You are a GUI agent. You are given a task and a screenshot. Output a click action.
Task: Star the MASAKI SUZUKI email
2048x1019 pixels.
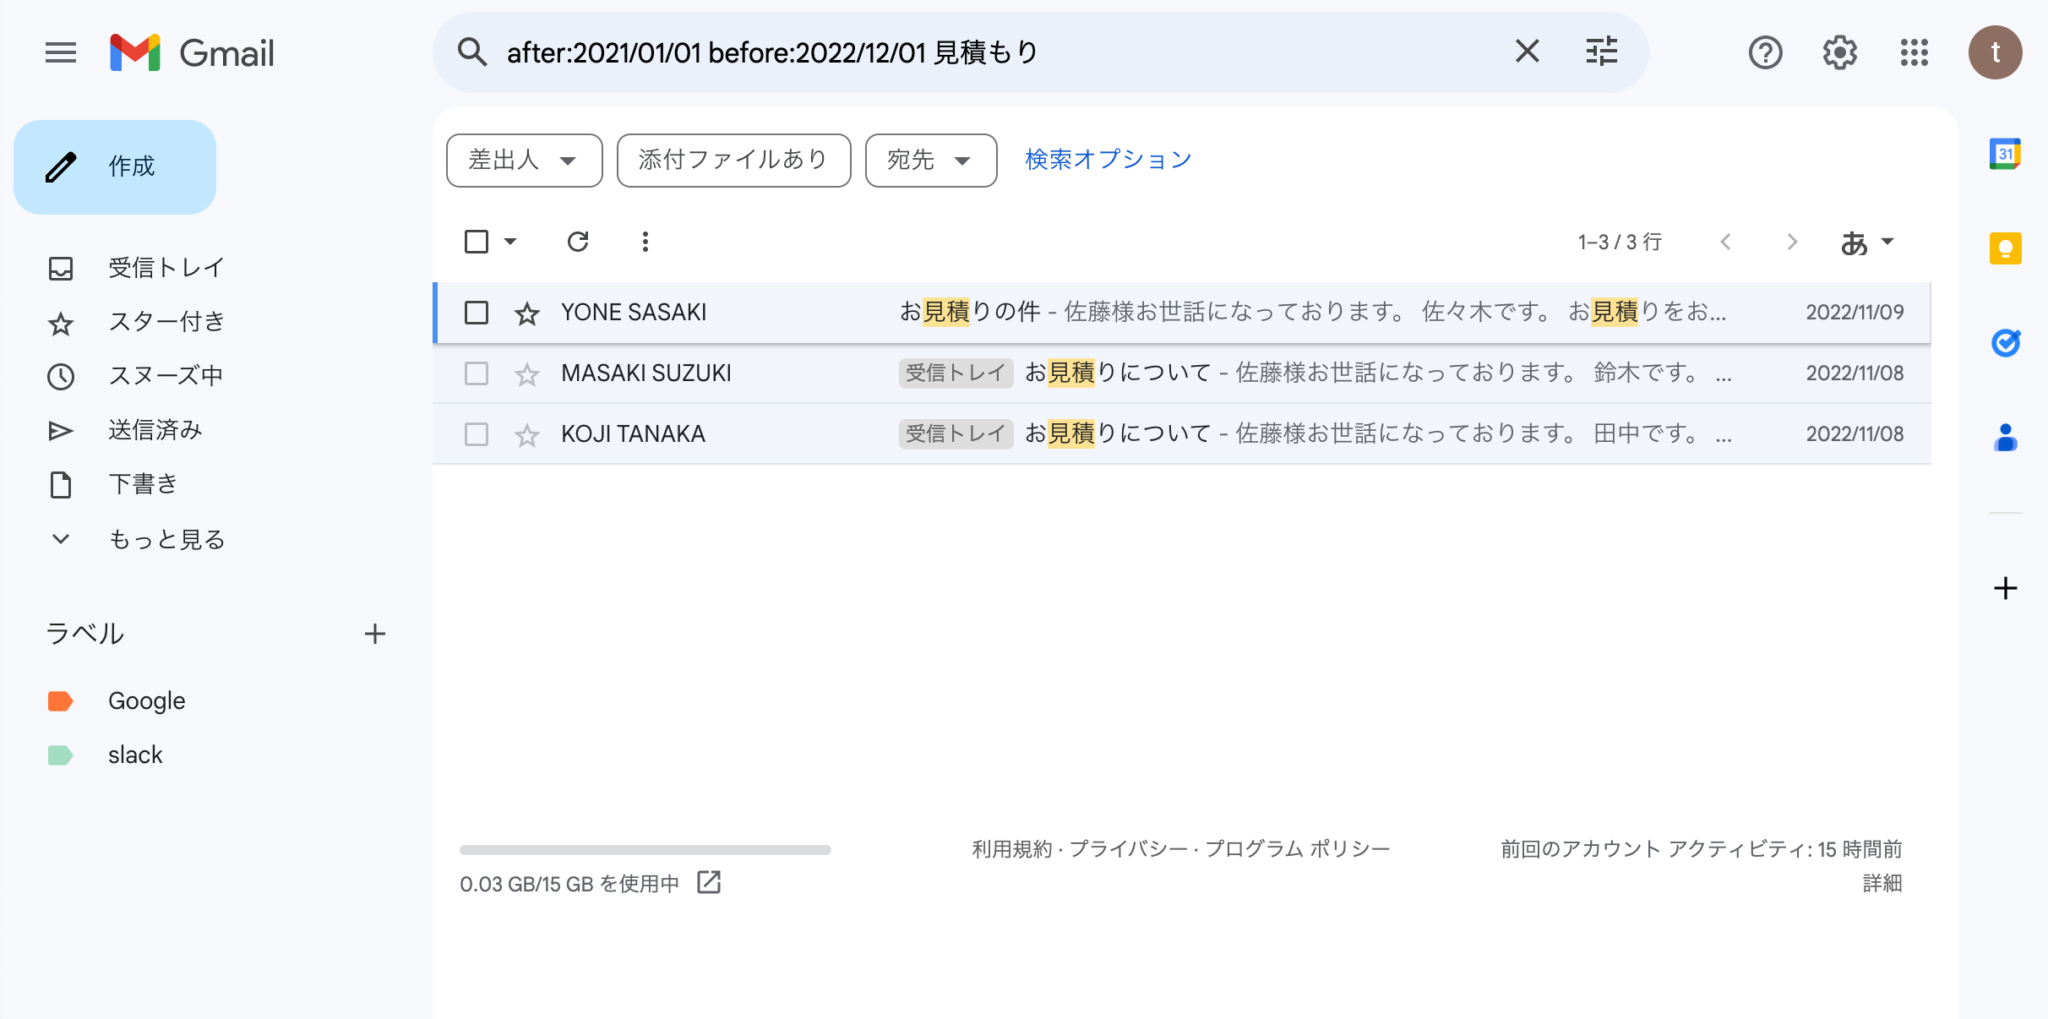point(526,373)
